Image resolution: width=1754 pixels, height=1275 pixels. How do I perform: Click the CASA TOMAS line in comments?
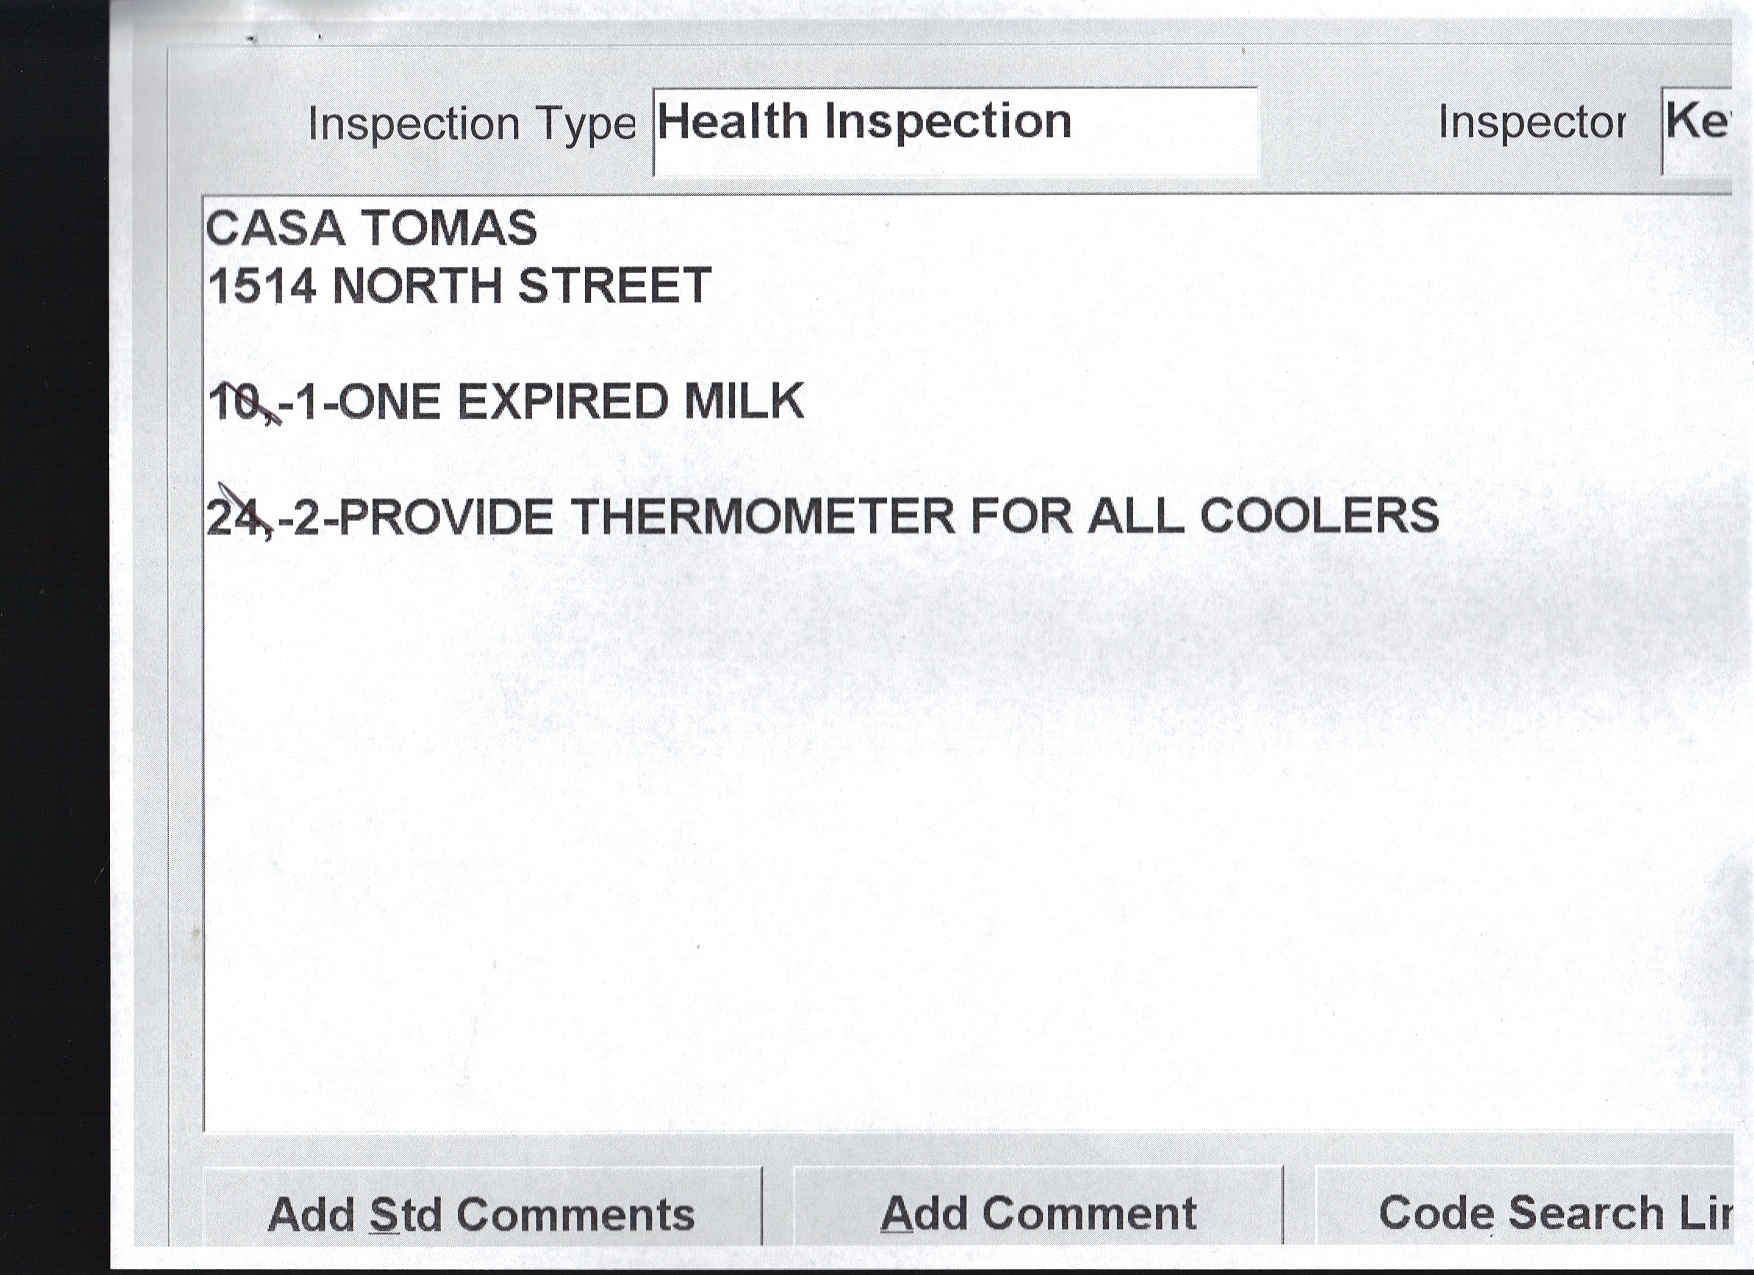371,228
